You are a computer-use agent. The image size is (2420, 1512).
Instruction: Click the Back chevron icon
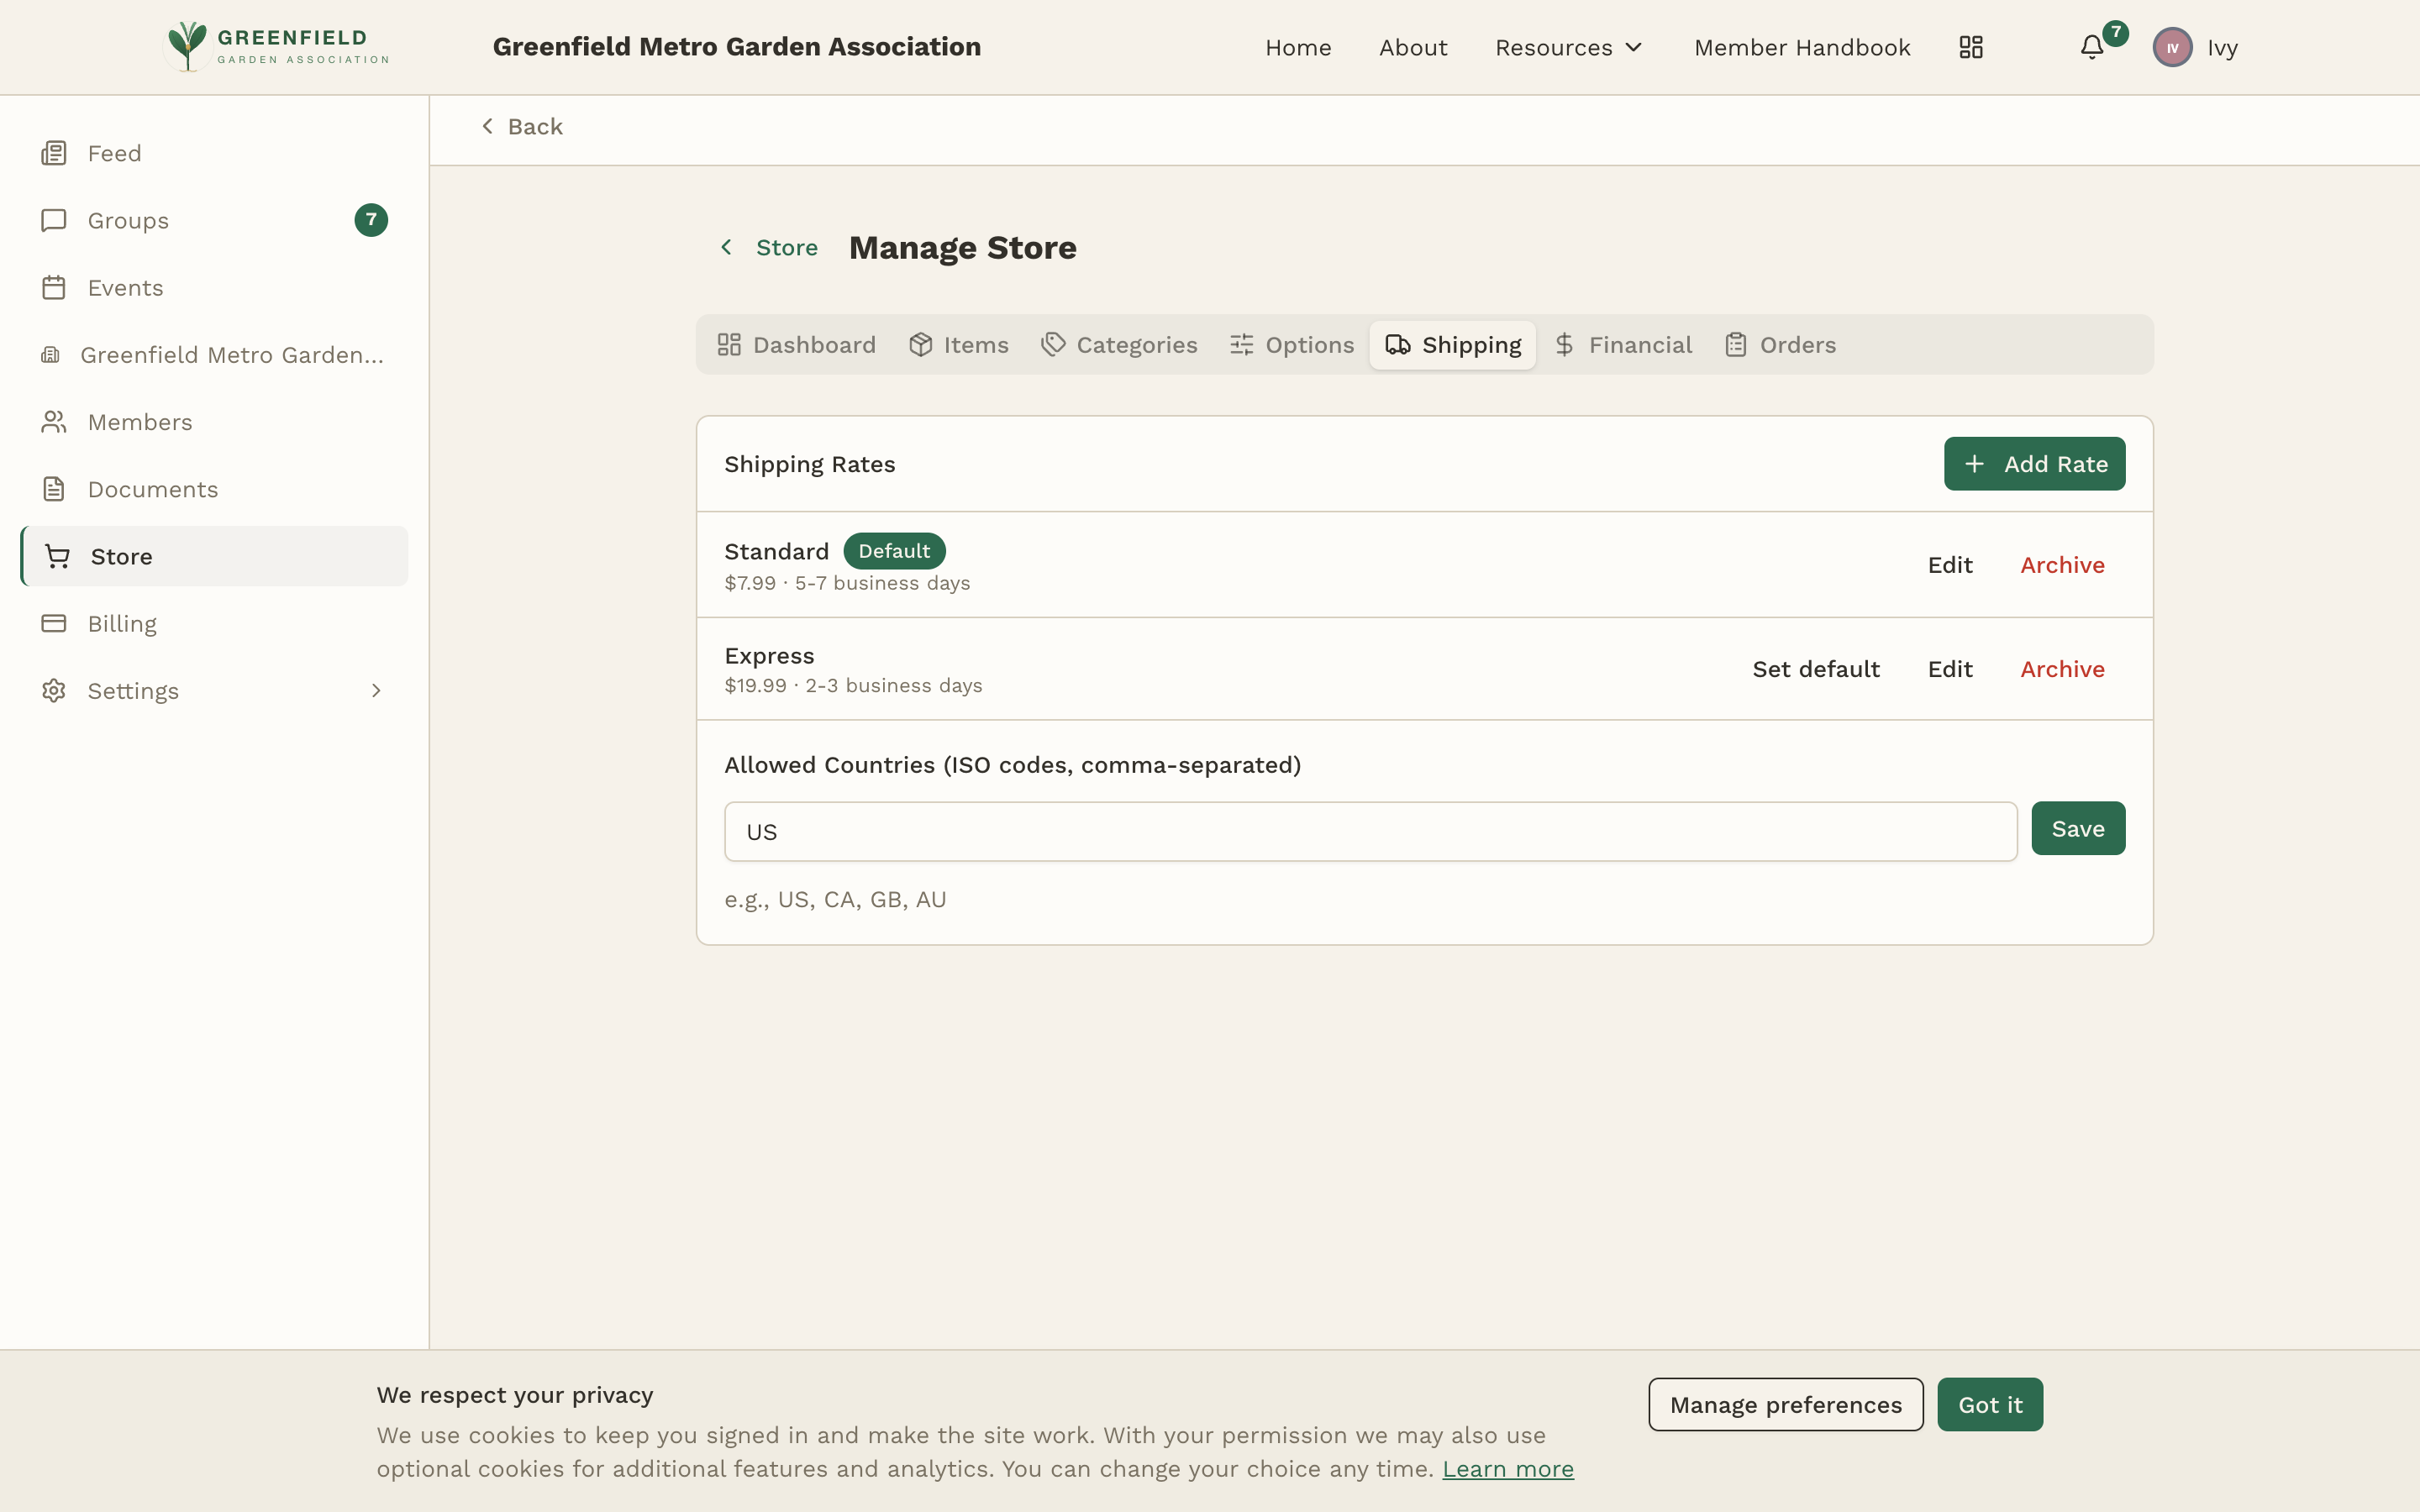[x=487, y=126]
